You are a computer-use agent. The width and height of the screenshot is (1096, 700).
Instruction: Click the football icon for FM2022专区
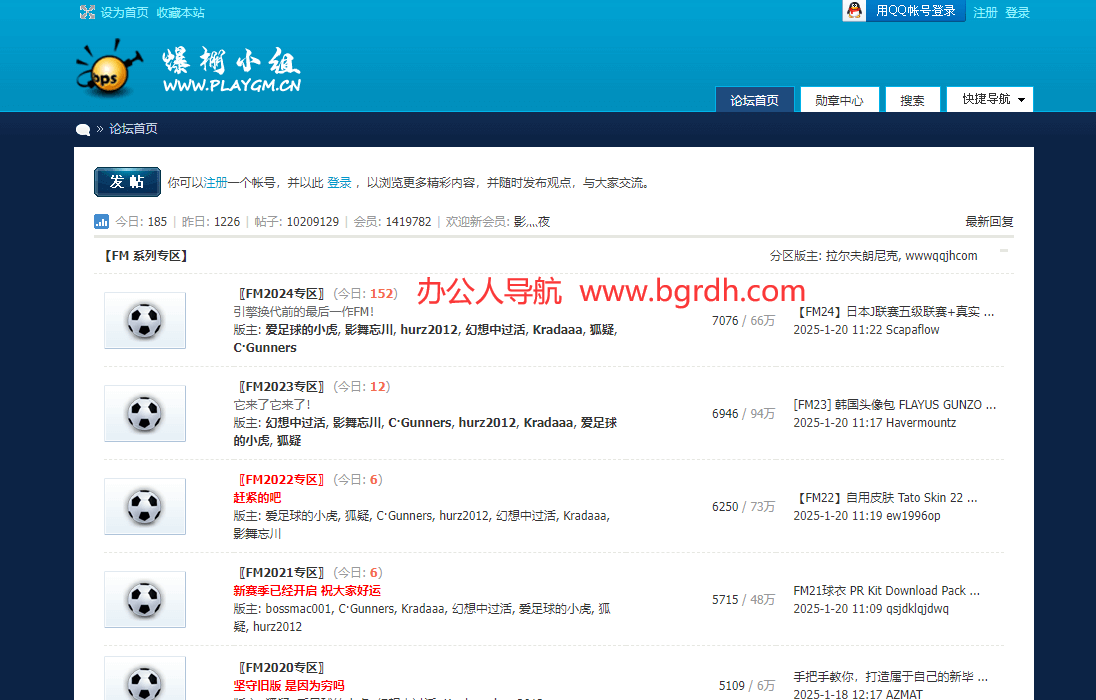coord(144,506)
